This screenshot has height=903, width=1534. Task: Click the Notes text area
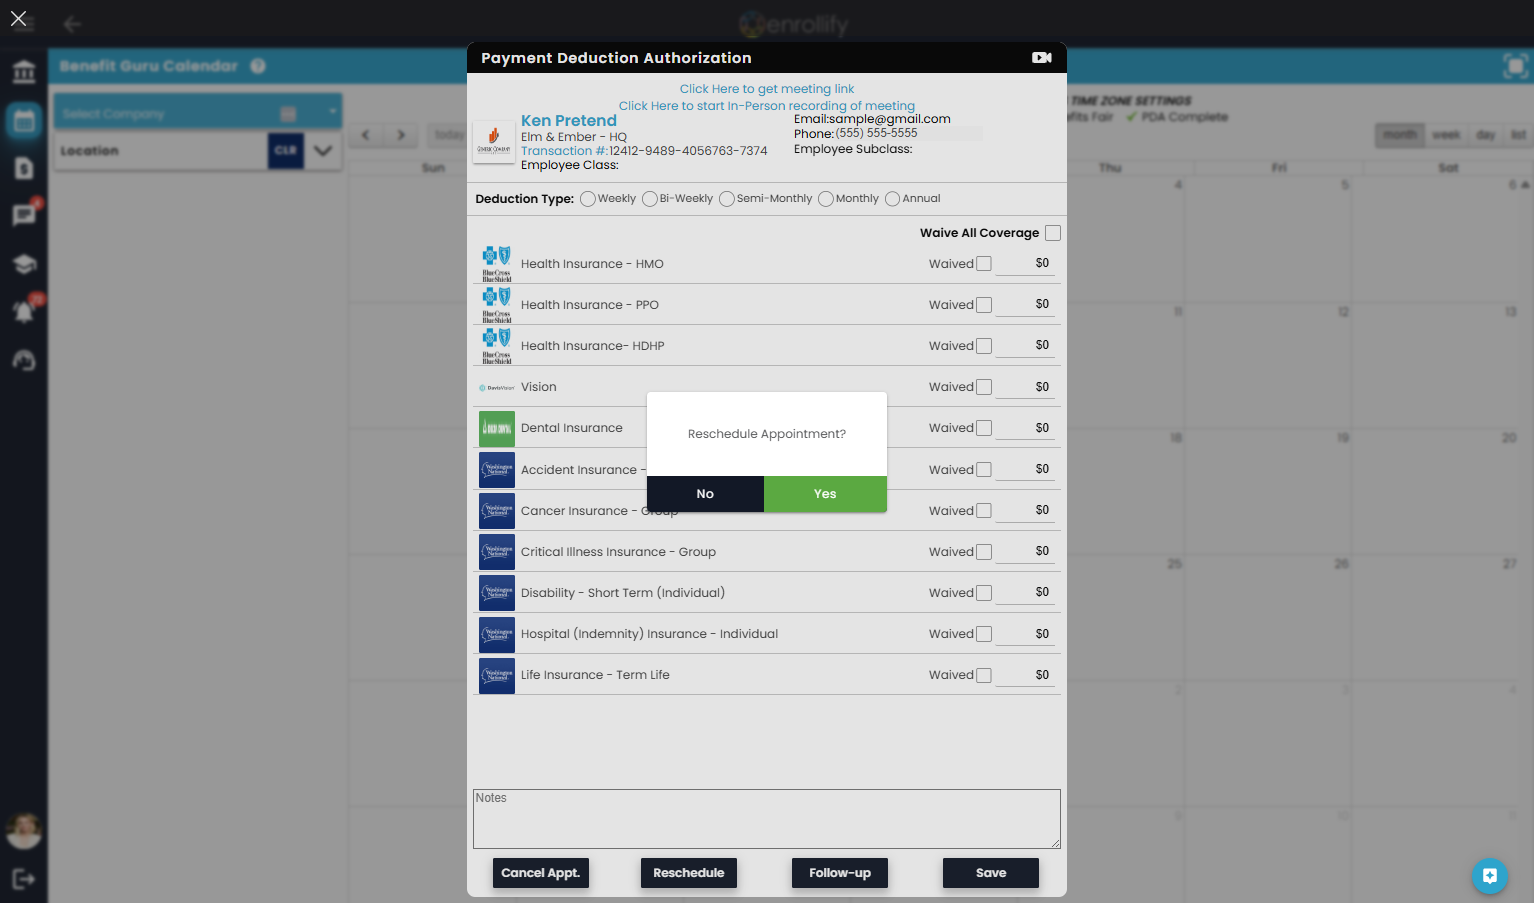click(x=767, y=819)
